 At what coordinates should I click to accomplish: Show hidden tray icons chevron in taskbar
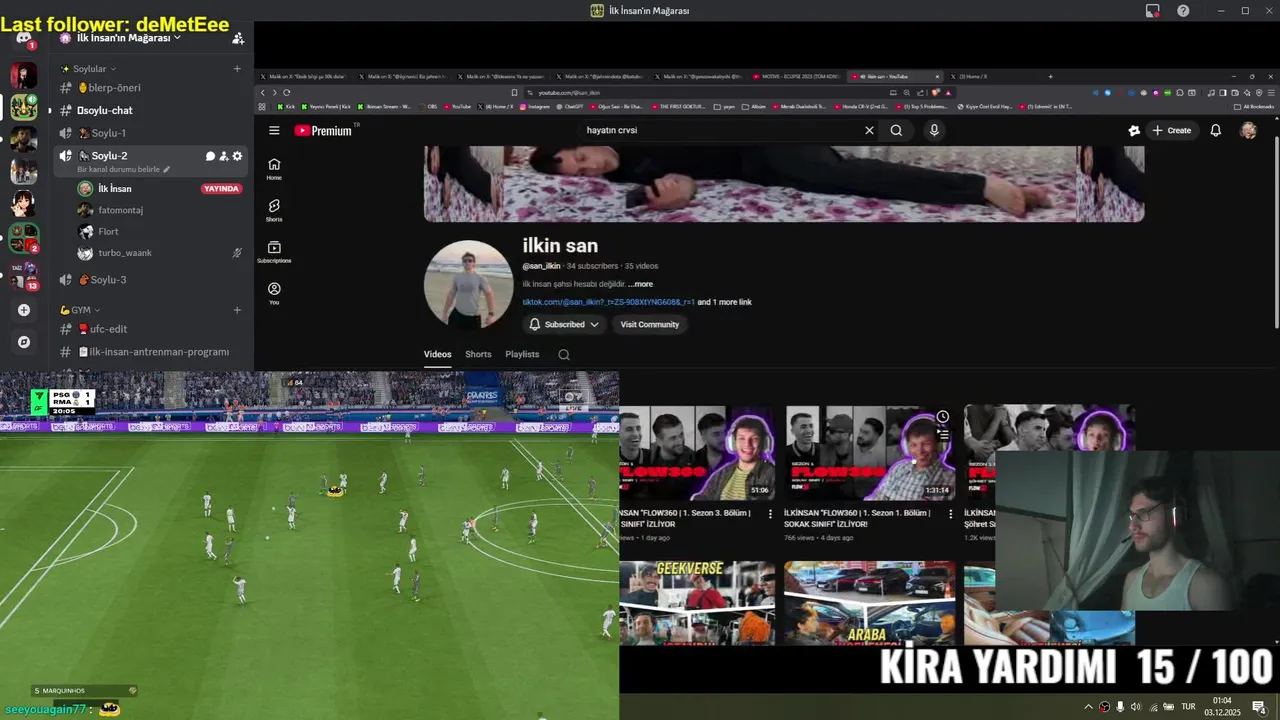[x=1088, y=707]
